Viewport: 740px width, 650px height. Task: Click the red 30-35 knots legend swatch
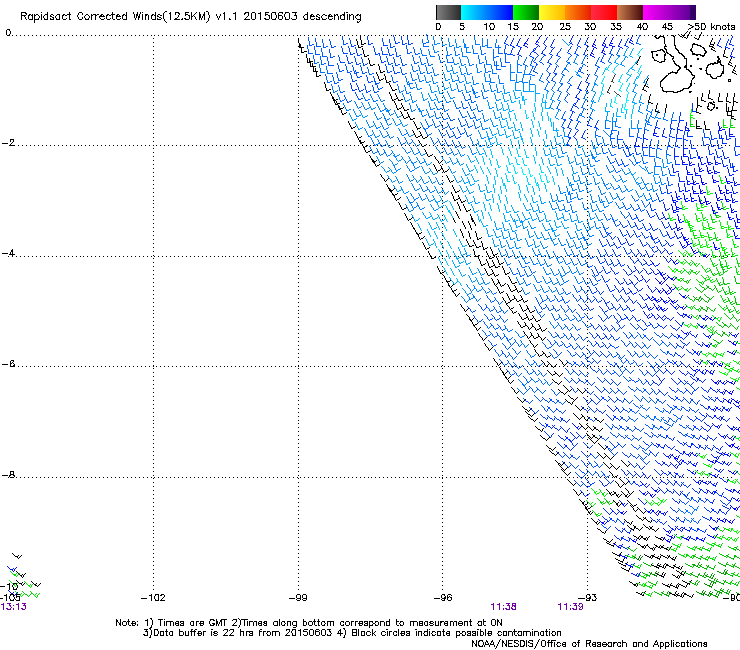click(x=604, y=12)
